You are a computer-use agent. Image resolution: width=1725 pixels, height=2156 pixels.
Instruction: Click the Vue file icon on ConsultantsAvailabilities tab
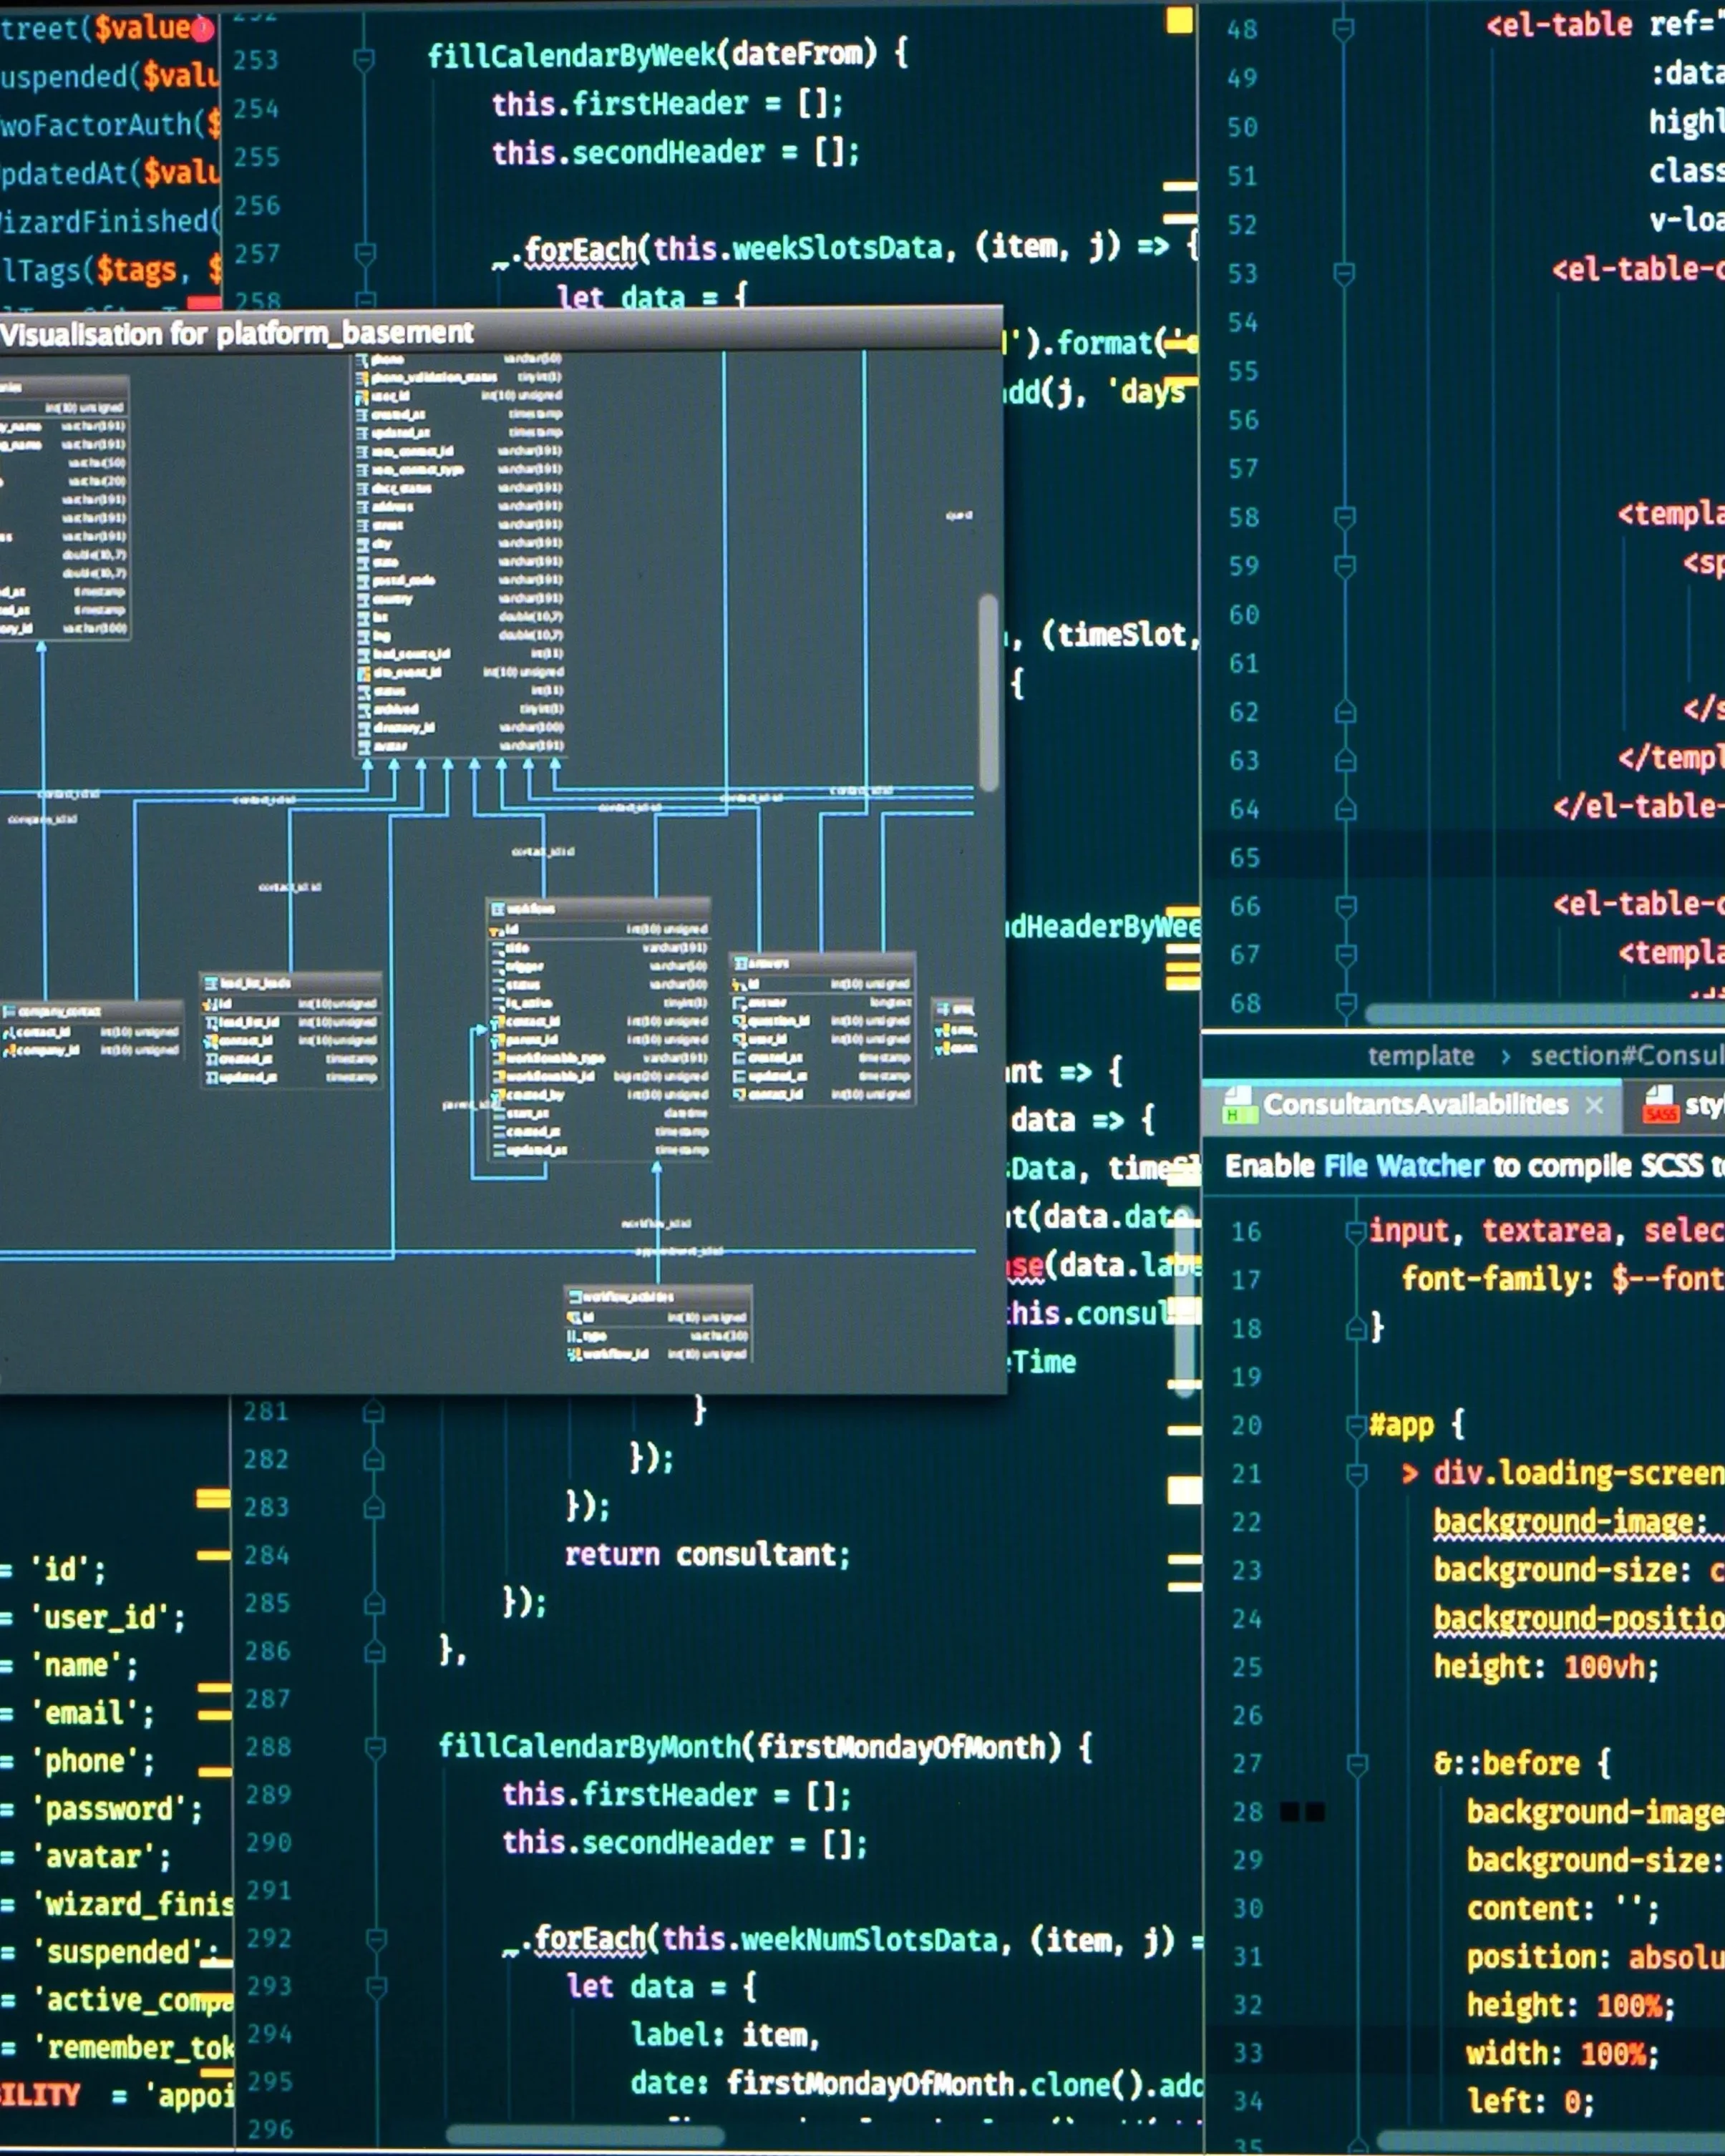(x=1240, y=1105)
